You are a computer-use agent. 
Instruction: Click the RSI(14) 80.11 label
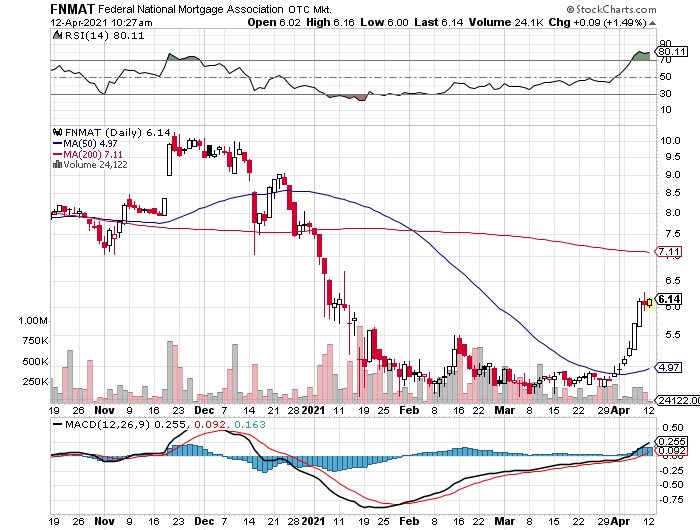coord(104,36)
